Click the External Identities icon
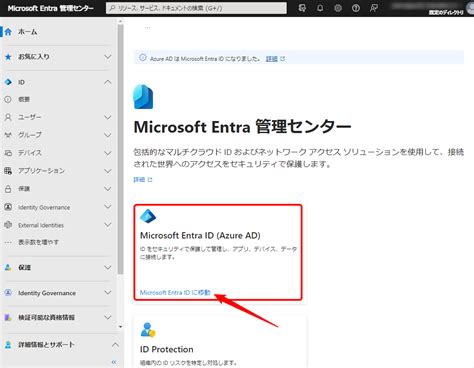This screenshot has height=368, width=474. pyautogui.click(x=8, y=225)
